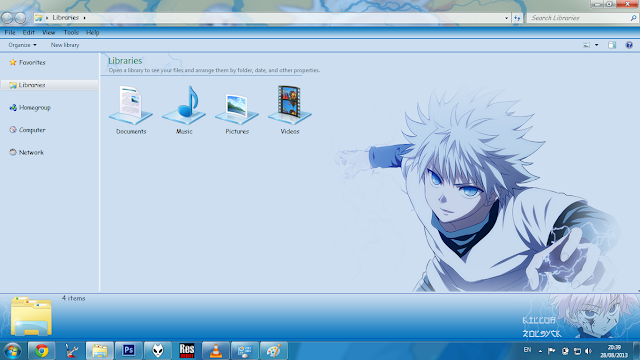Refresh the Libraries address bar
Image resolution: width=640 pixels, height=360 pixels.
(x=517, y=18)
